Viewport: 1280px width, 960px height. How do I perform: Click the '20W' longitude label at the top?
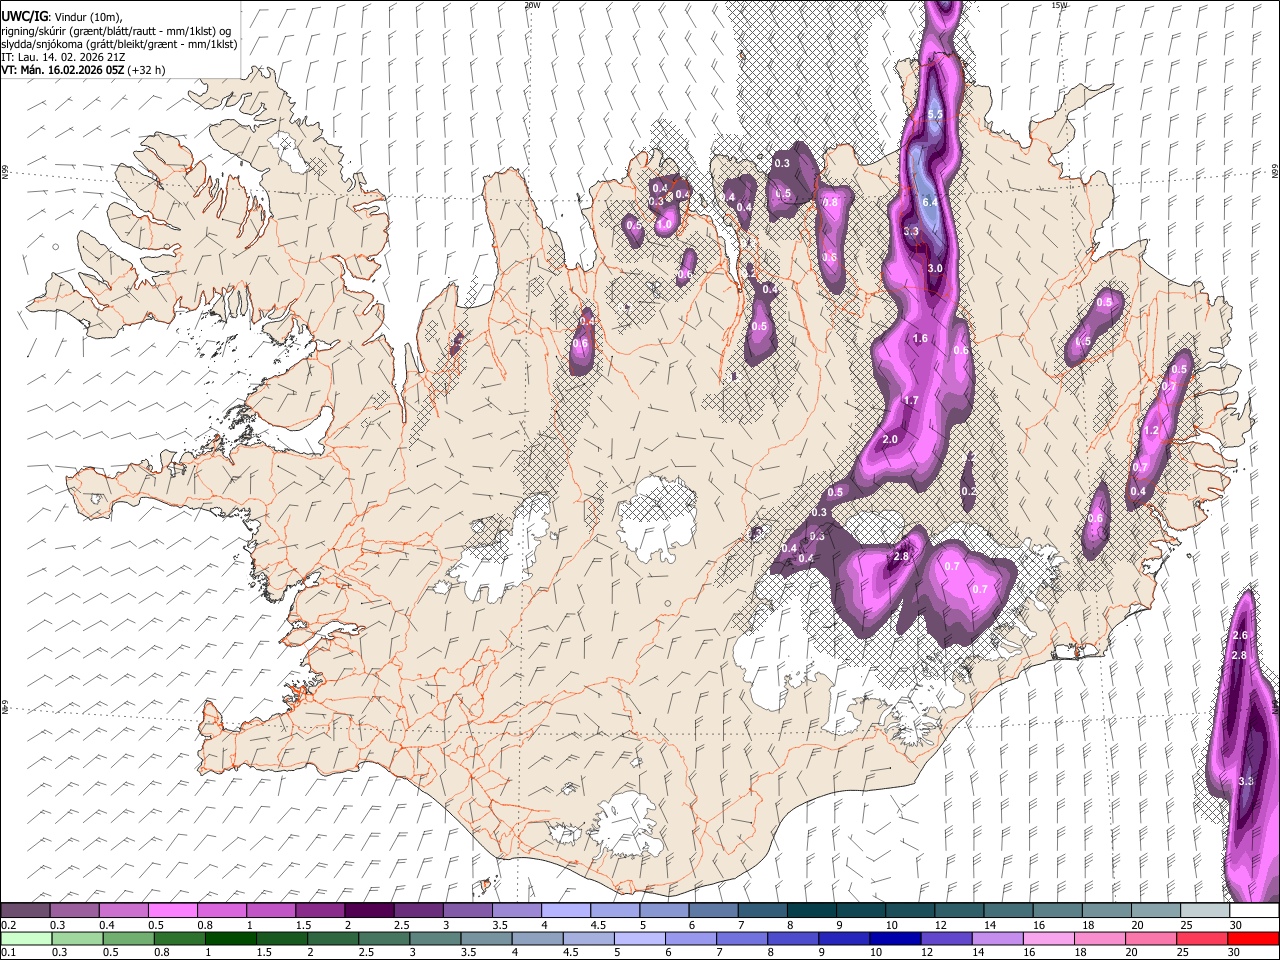pos(532,5)
